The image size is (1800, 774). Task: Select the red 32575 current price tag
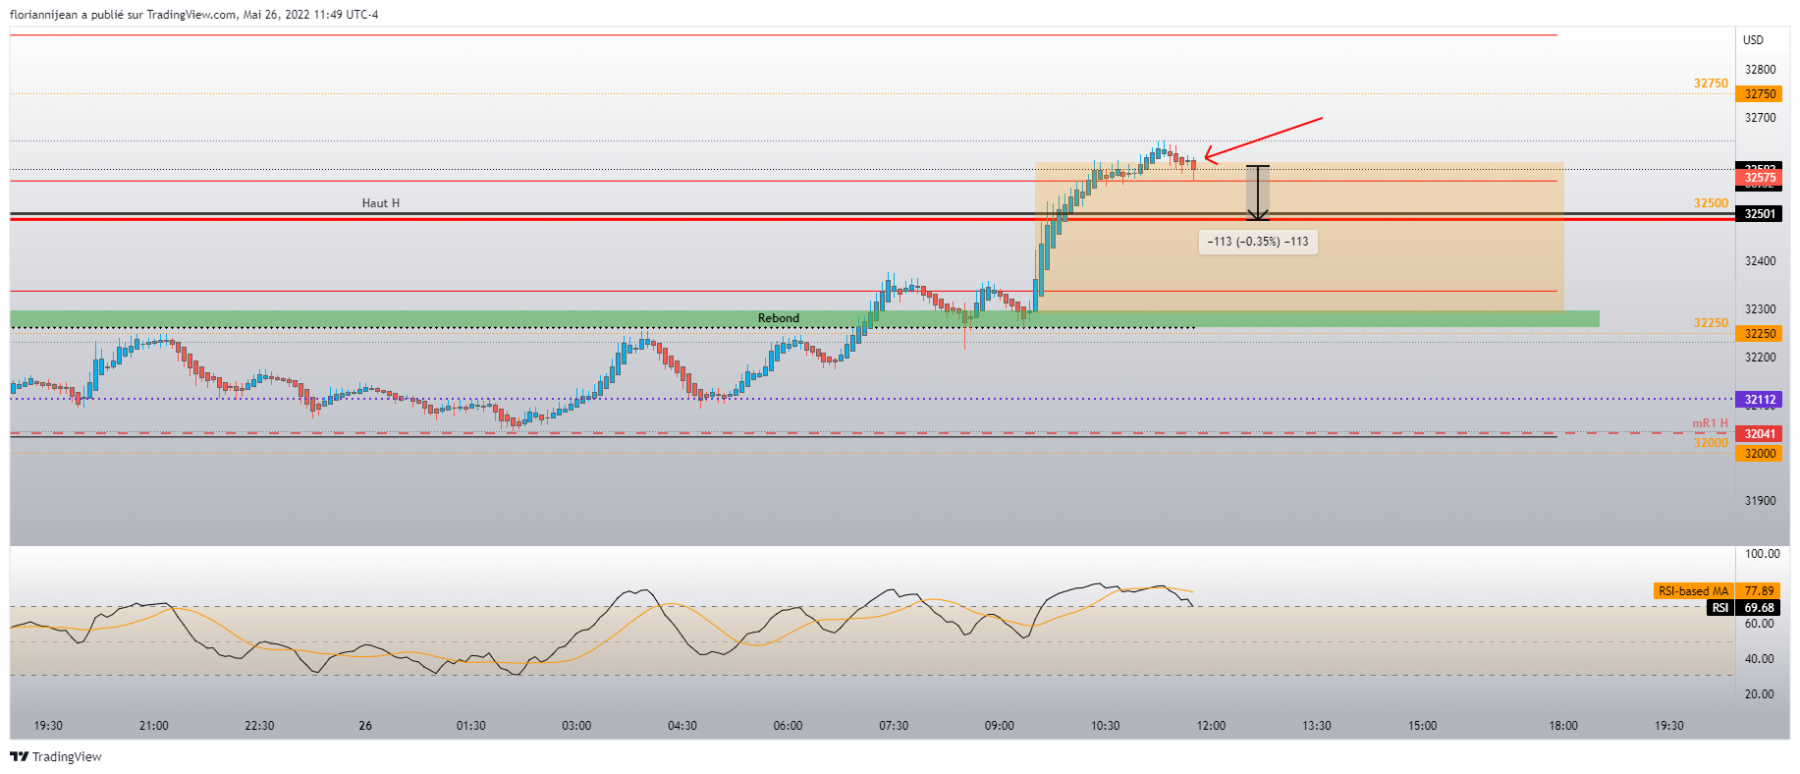pyautogui.click(x=1760, y=178)
